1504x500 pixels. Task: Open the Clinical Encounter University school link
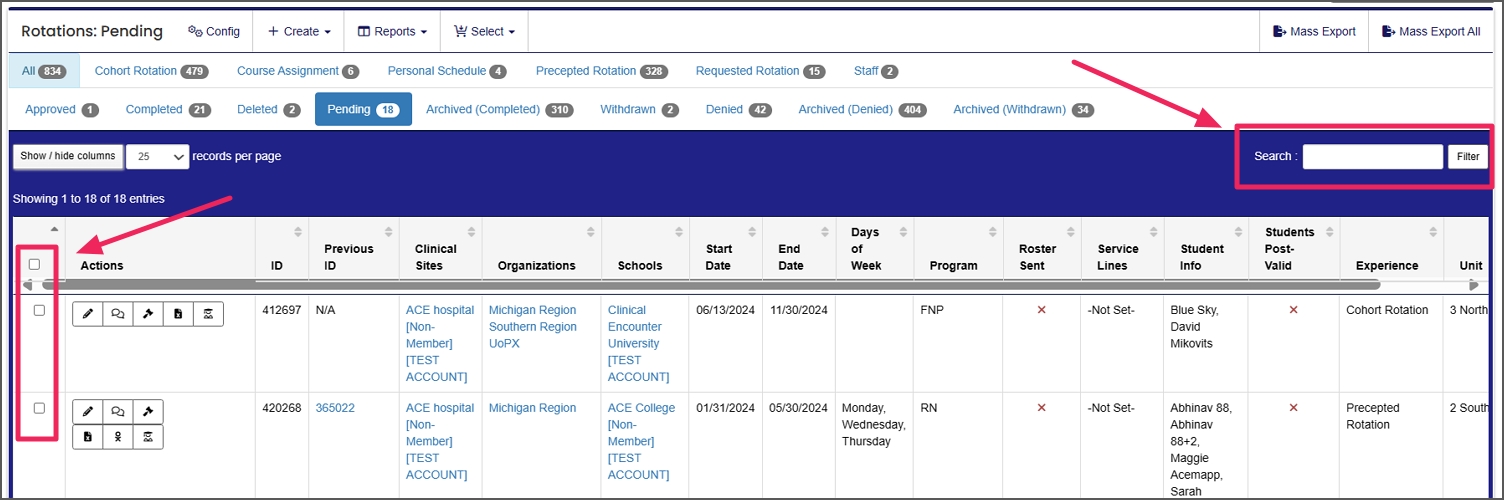pyautogui.click(x=638, y=343)
